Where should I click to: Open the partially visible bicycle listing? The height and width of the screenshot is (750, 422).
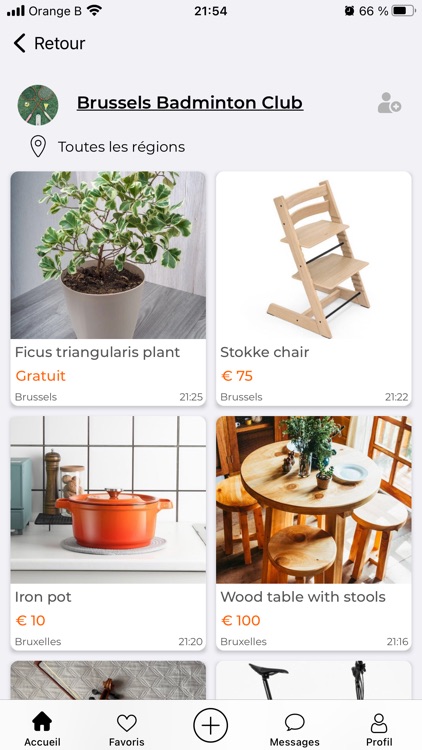coord(313,680)
